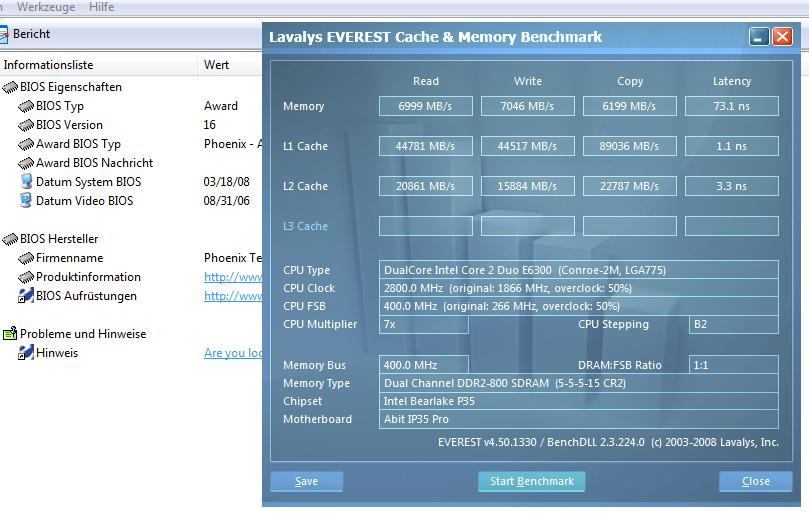Click the date value 08/31/06

pyautogui.click(x=226, y=201)
